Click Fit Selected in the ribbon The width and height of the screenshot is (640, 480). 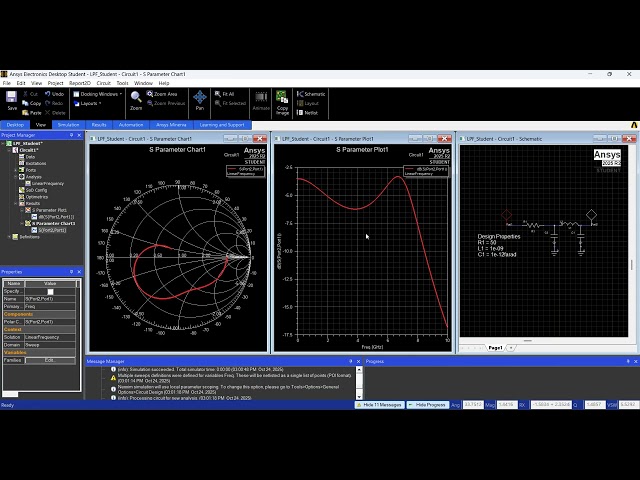coord(230,103)
